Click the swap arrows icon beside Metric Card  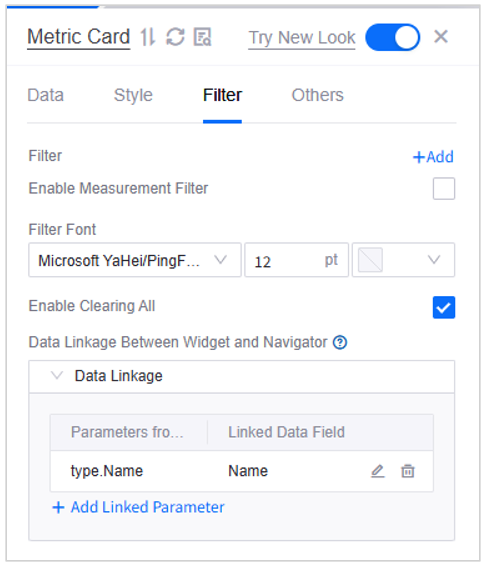click(148, 37)
